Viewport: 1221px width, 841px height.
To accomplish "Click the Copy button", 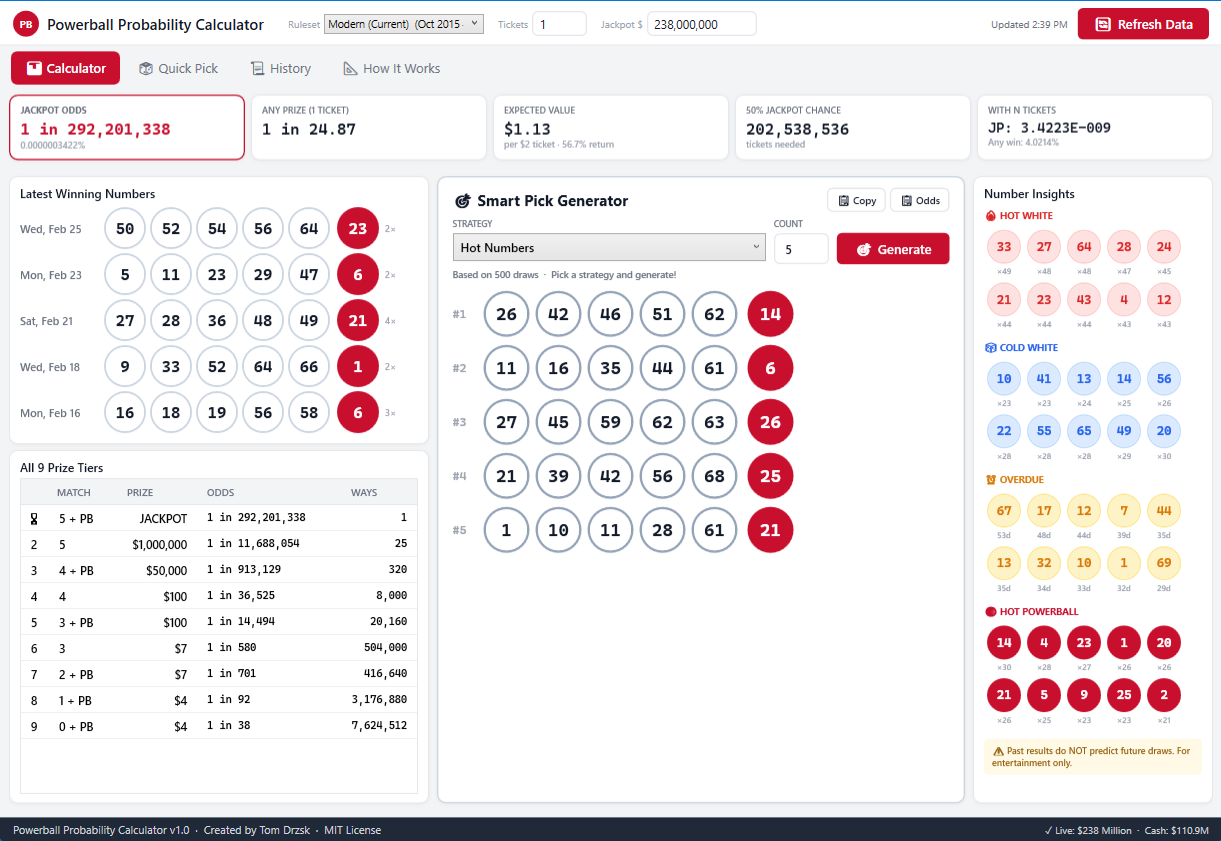I will point(857,200).
